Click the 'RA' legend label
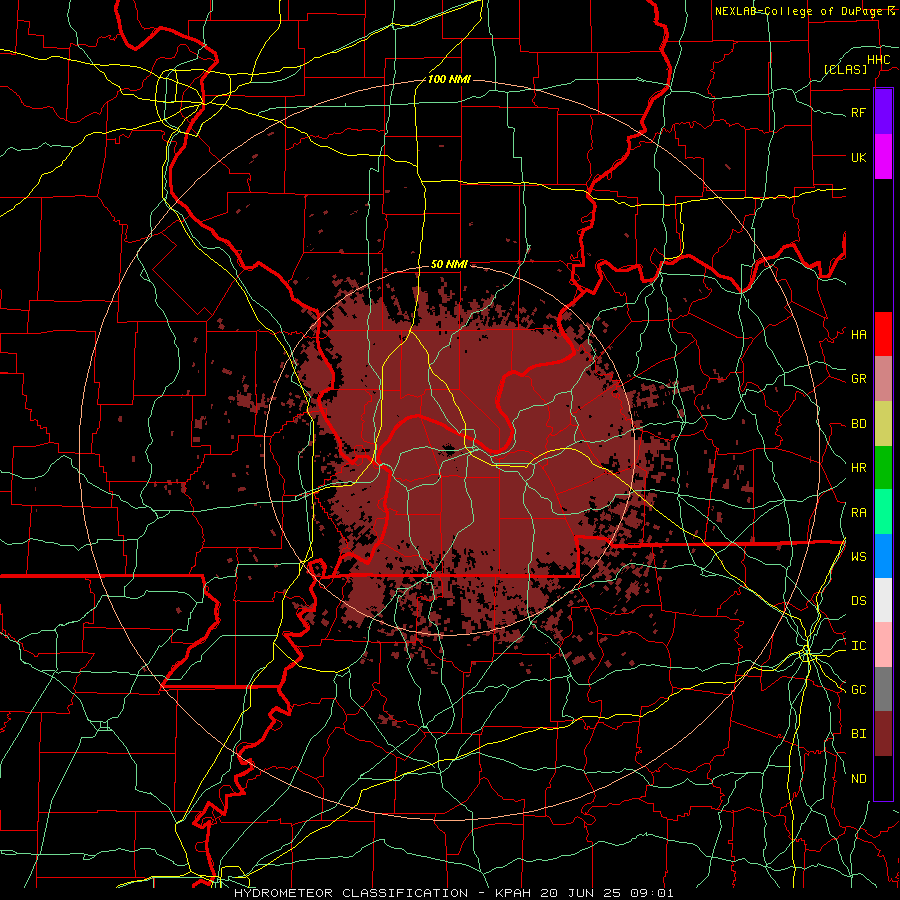The height and width of the screenshot is (900, 900). point(858,513)
